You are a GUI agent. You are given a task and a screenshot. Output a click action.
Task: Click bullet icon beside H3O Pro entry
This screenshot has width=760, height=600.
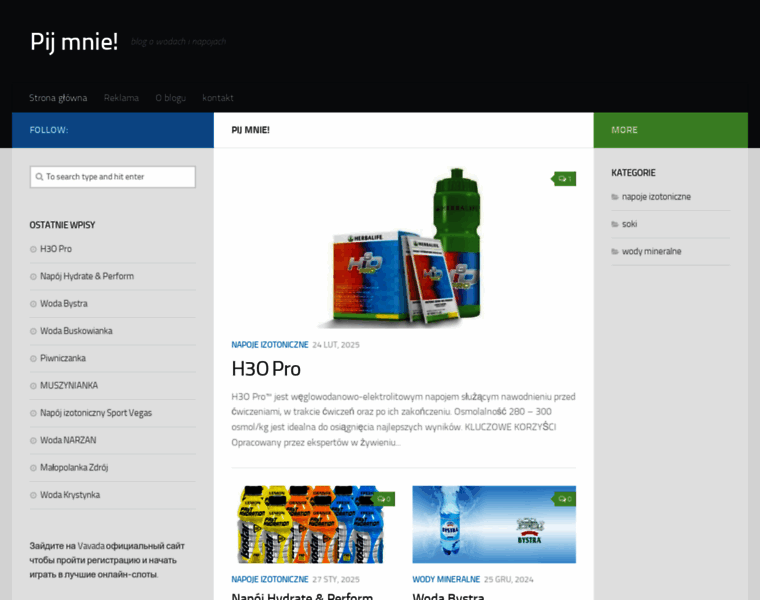click(33, 249)
